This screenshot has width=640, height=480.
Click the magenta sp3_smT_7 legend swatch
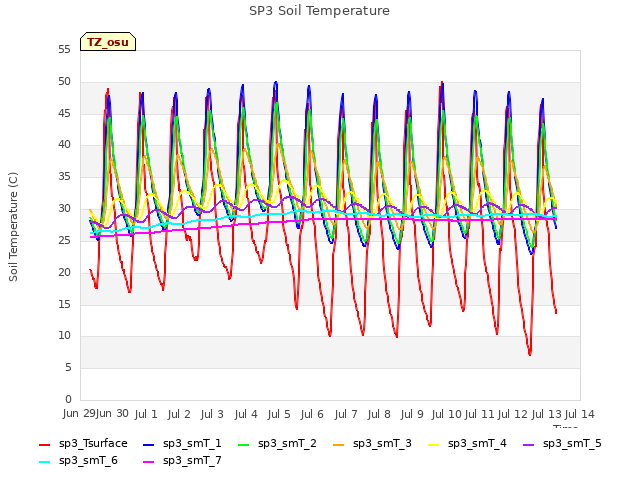pos(149,462)
